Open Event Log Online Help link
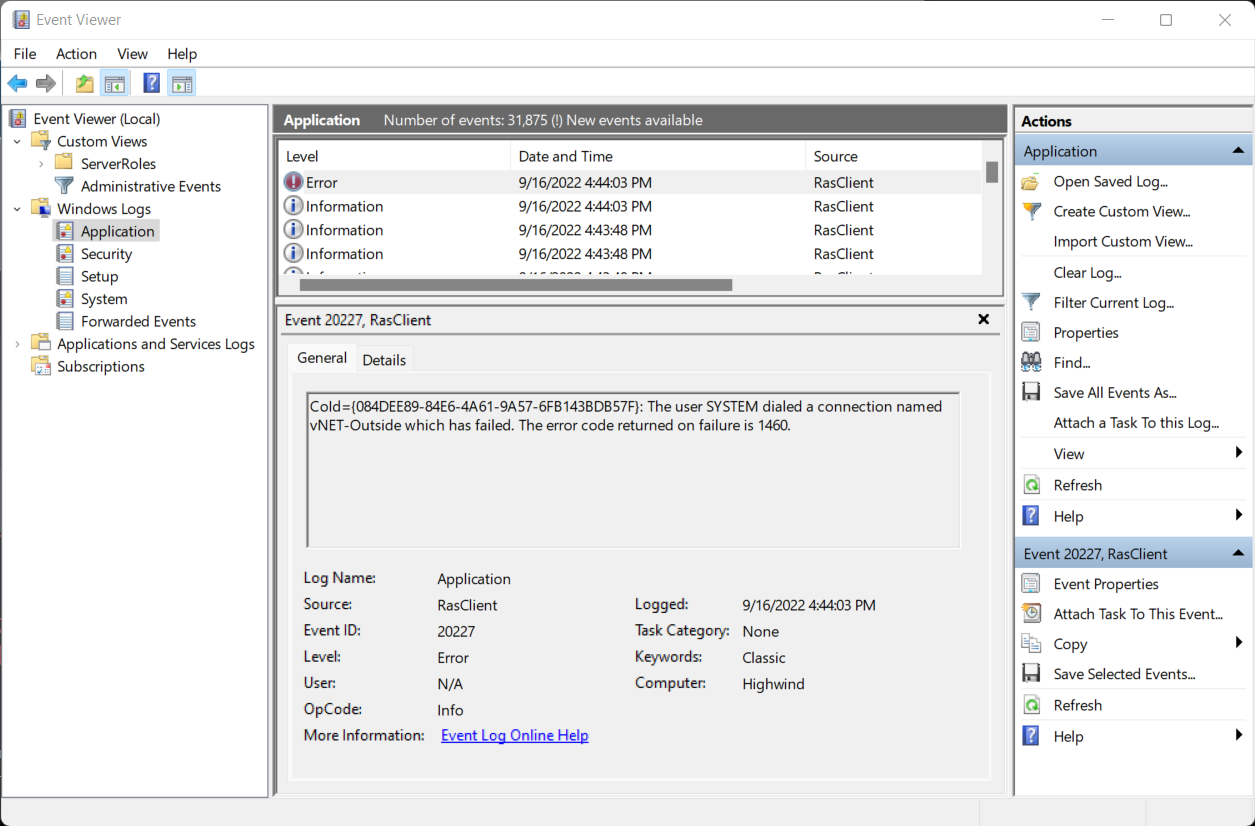1255x826 pixels. pos(514,735)
